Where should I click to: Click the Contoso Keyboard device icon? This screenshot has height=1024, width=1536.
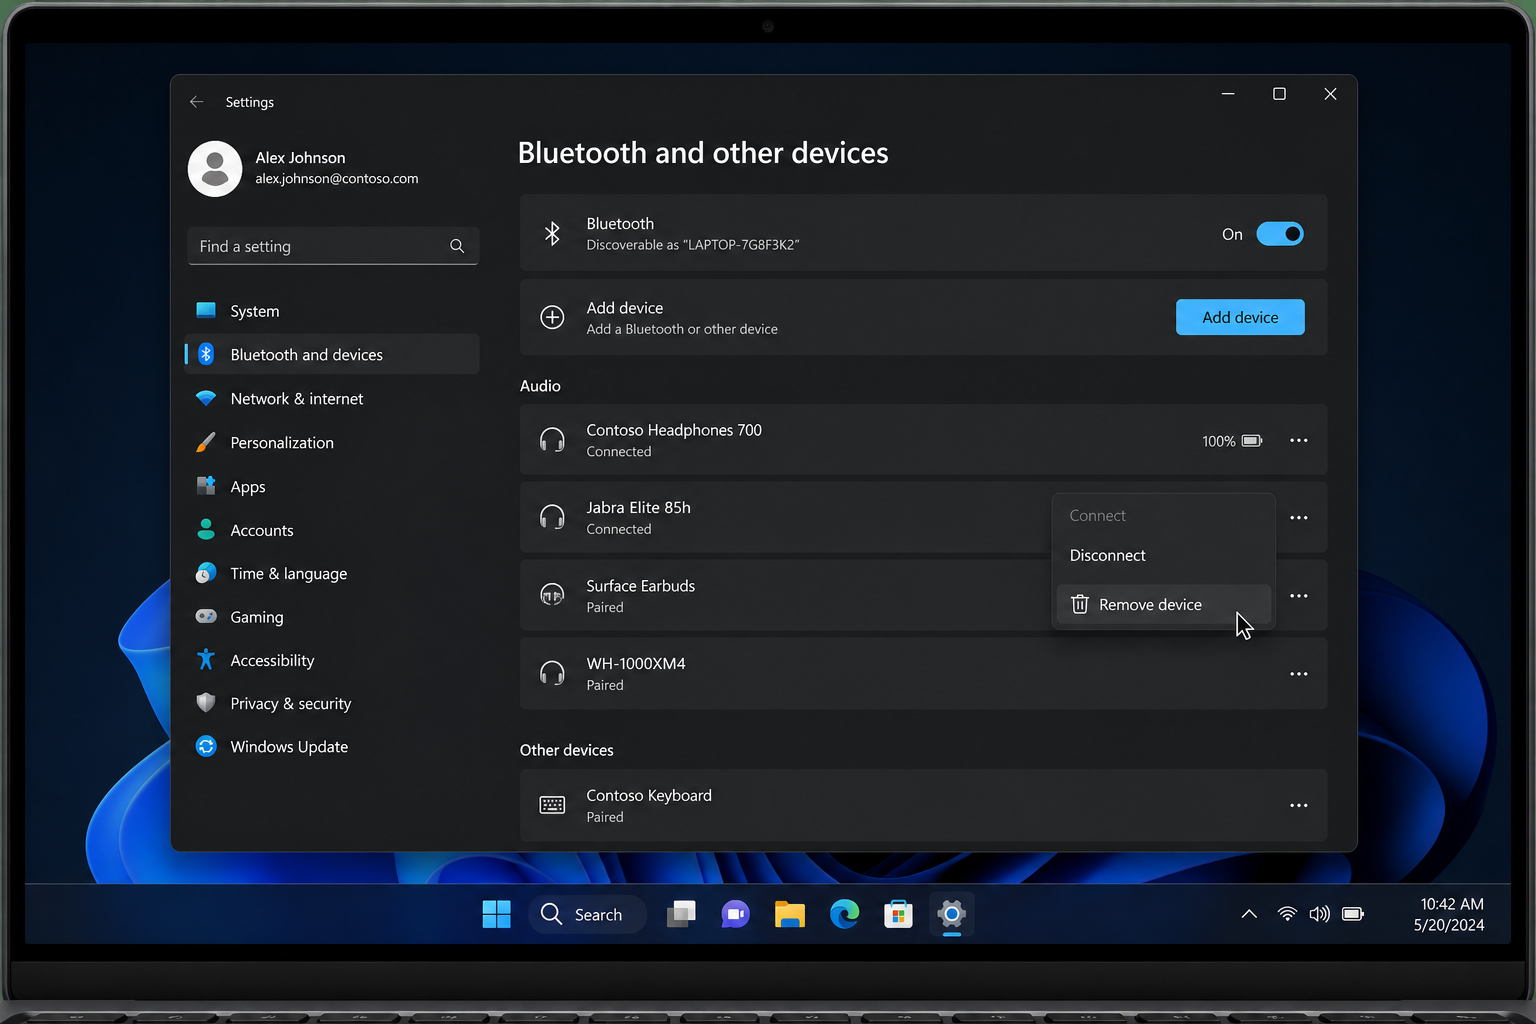(552, 805)
